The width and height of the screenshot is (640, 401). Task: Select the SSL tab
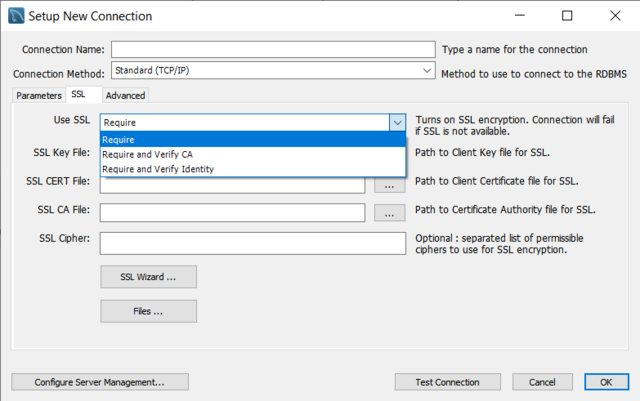point(79,95)
